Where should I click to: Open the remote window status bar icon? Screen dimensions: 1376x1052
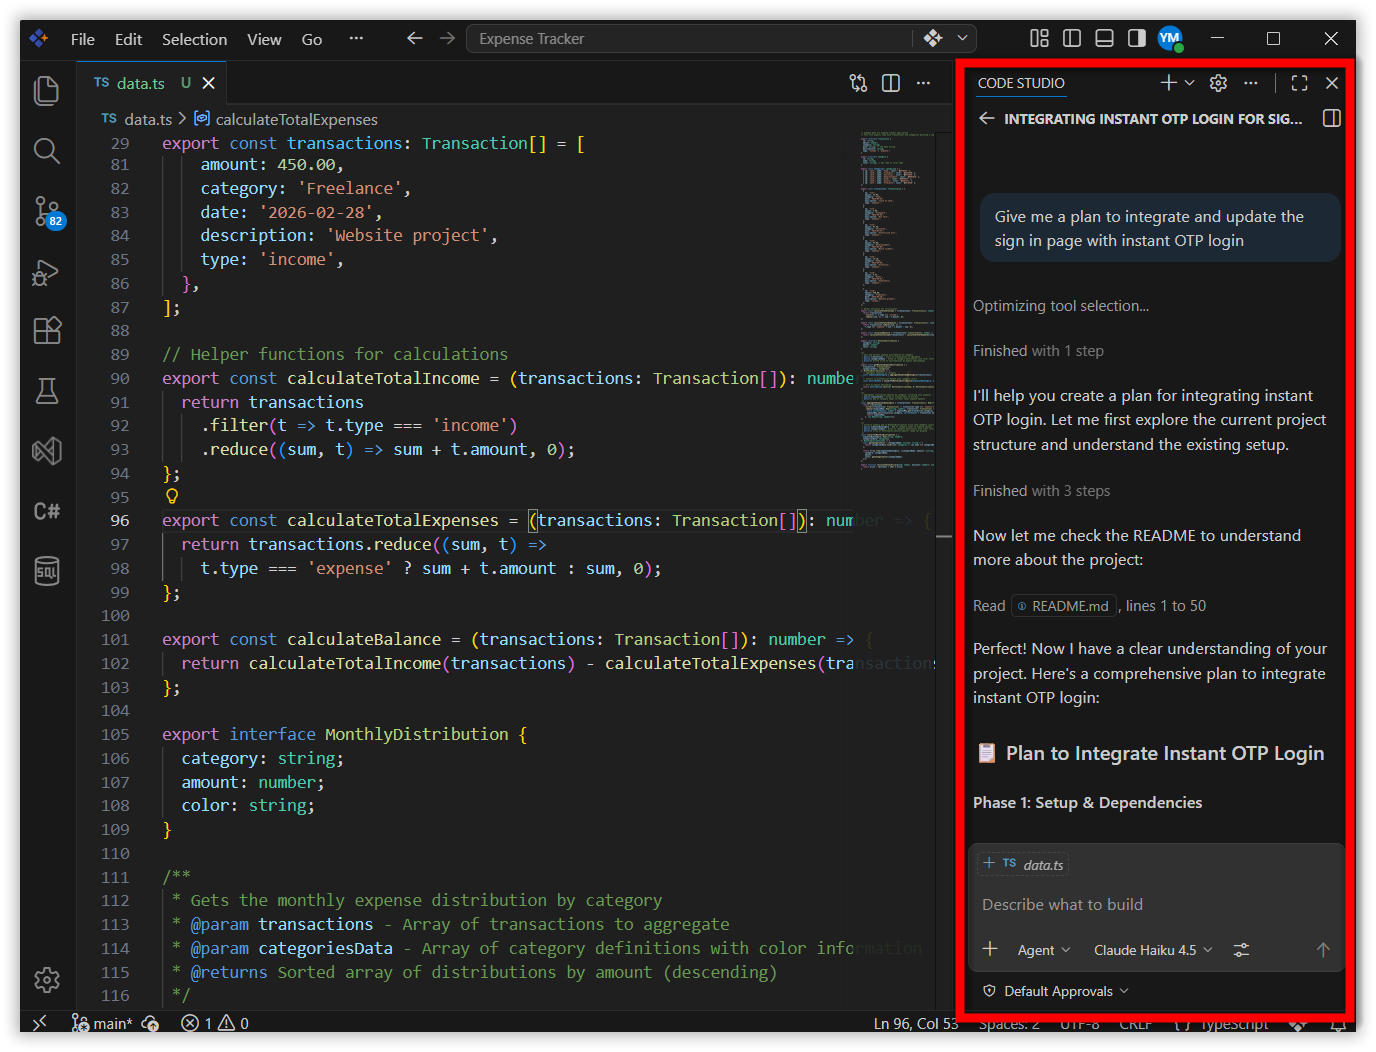pyautogui.click(x=39, y=1023)
